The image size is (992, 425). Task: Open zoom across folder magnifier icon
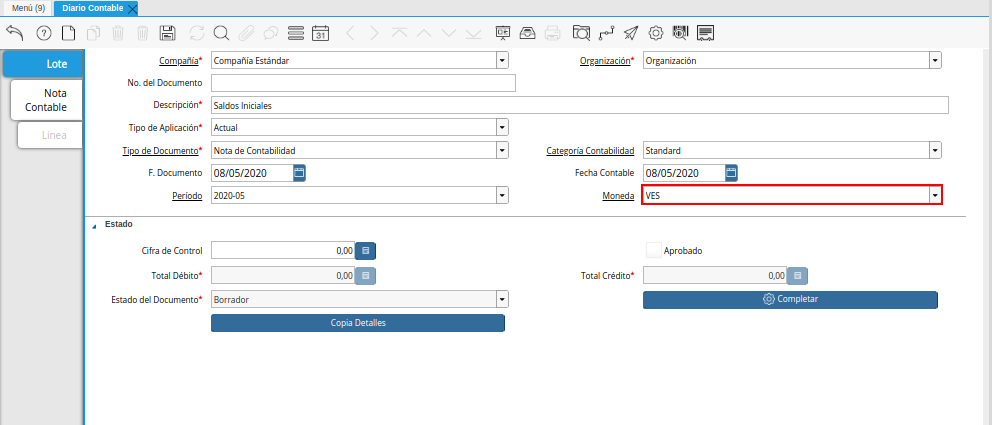coord(581,33)
